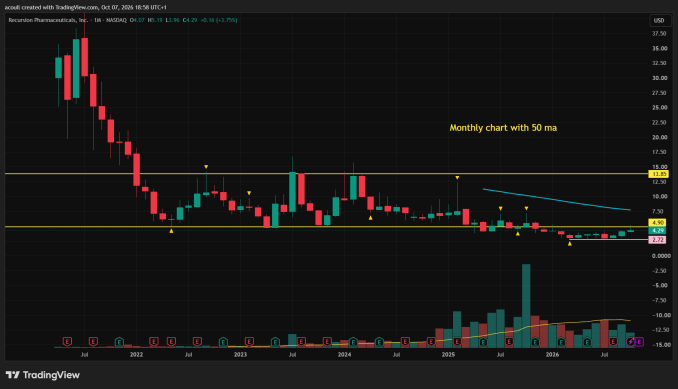Click the 25.00 price scale label
Image resolution: width=678 pixels, height=389 pixels.
(x=659, y=108)
